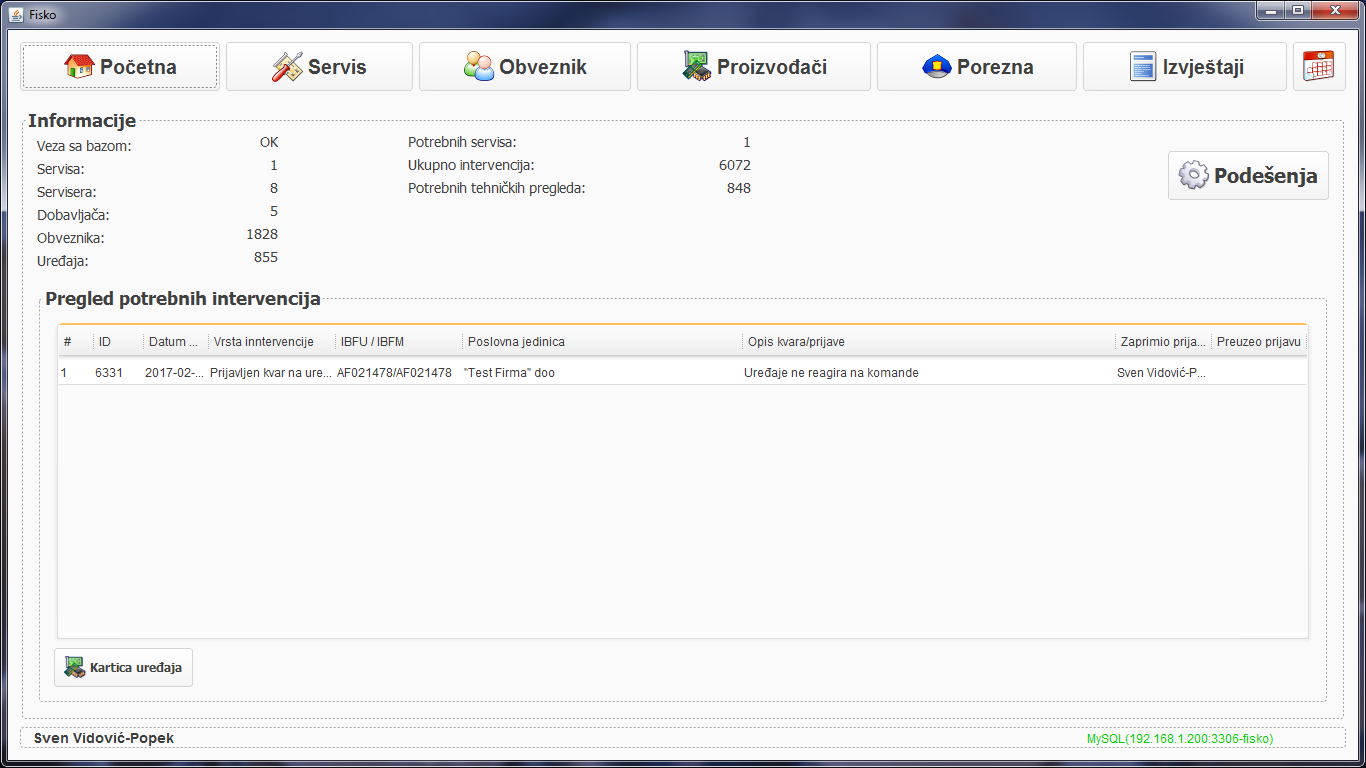This screenshot has height=768, width=1366.
Task: Open the Proizvođači section
Action: point(754,67)
